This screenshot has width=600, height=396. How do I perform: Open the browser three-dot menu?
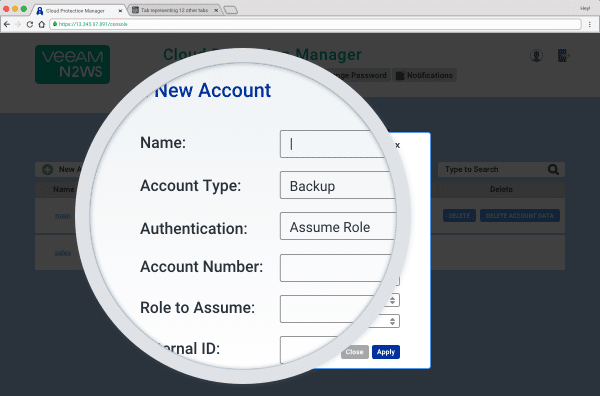[x=590, y=24]
